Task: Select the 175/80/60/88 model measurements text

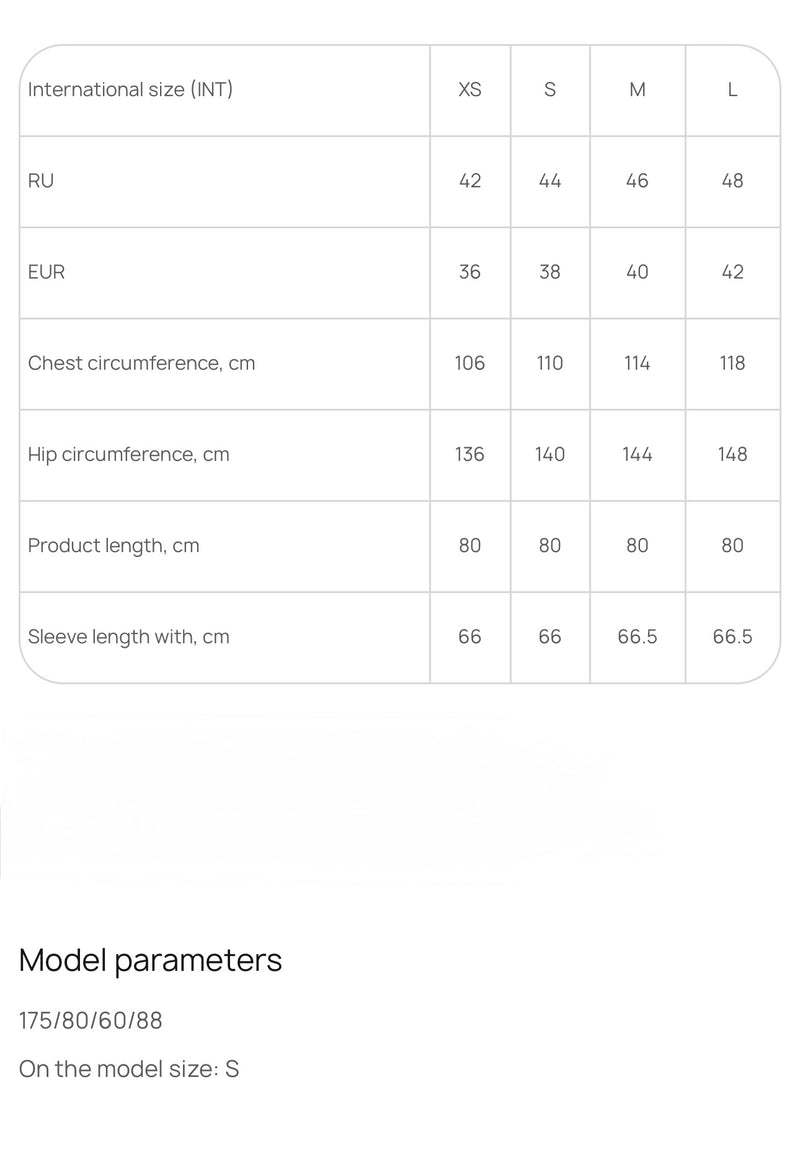Action: tap(90, 1021)
